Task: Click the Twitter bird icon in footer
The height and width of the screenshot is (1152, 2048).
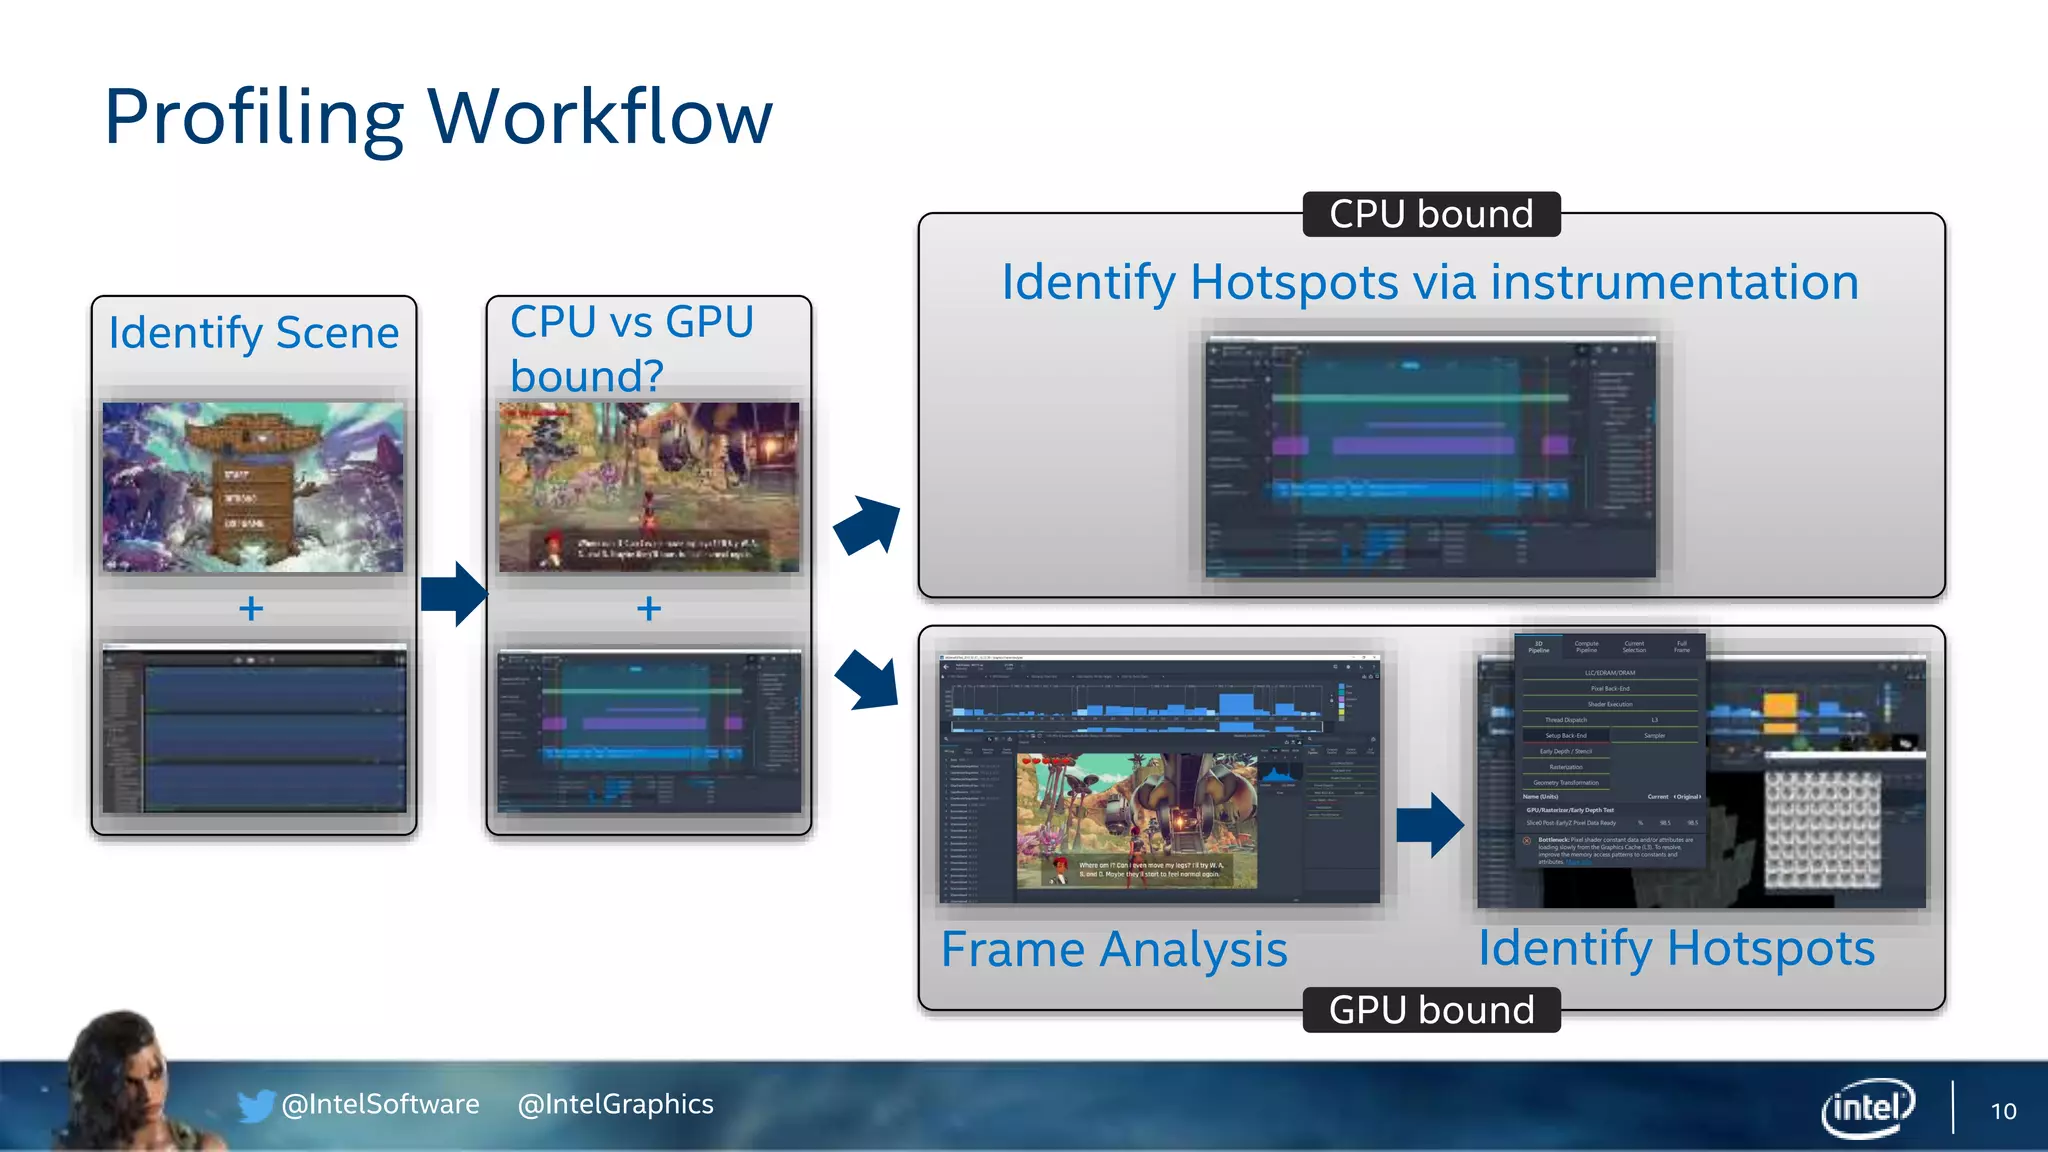Action: tap(255, 1105)
